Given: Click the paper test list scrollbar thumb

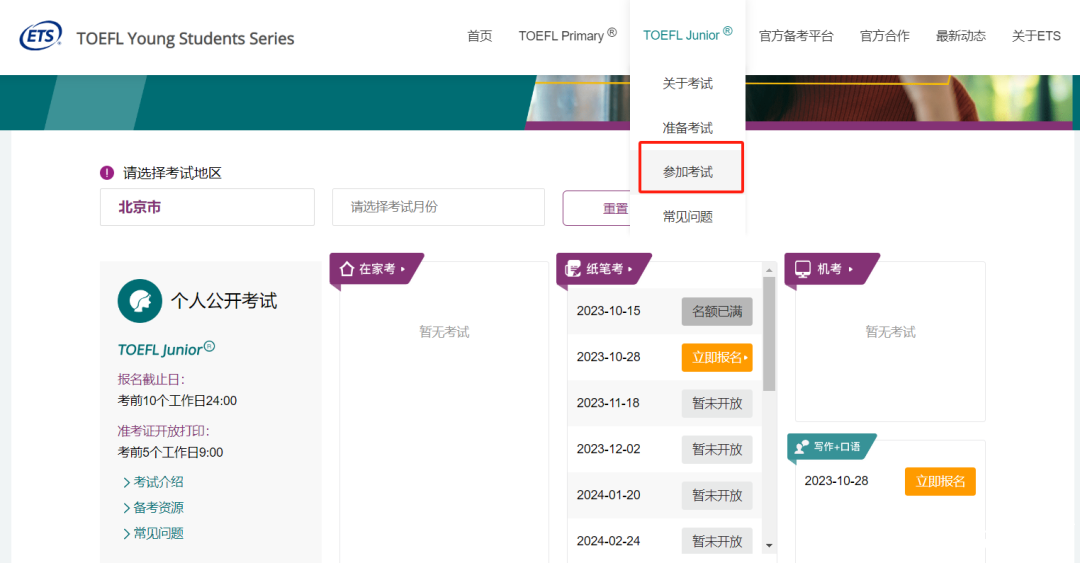Looking at the screenshot, I should [x=769, y=333].
